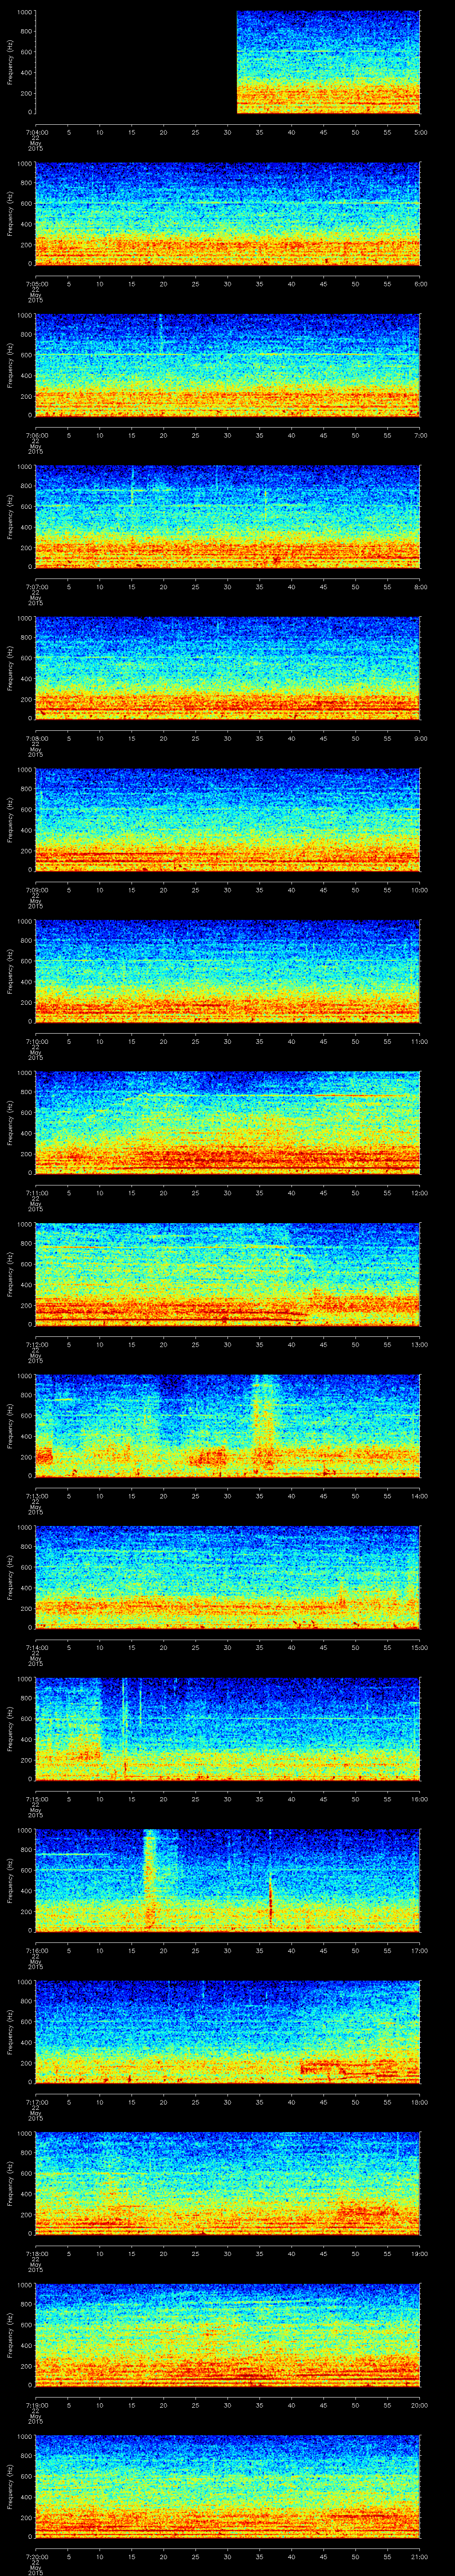Viewport: 455px width, 2576px height.
Task: Open the spectrogram panel starting at 7:12:00
Action: coord(228,1275)
